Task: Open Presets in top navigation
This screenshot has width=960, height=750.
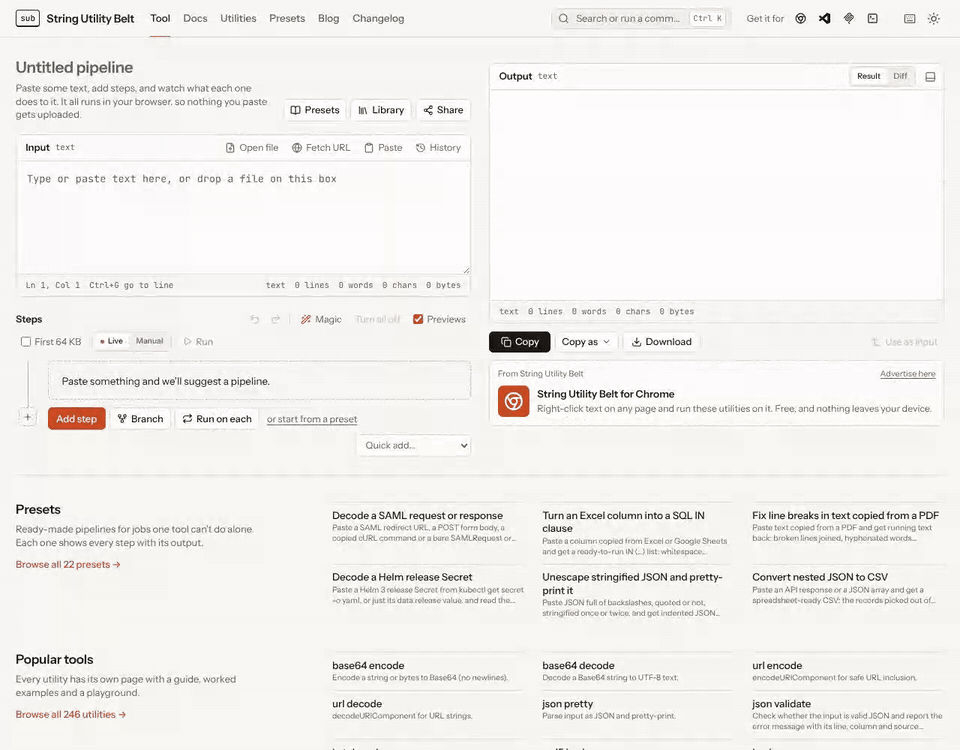Action: pyautogui.click(x=287, y=18)
